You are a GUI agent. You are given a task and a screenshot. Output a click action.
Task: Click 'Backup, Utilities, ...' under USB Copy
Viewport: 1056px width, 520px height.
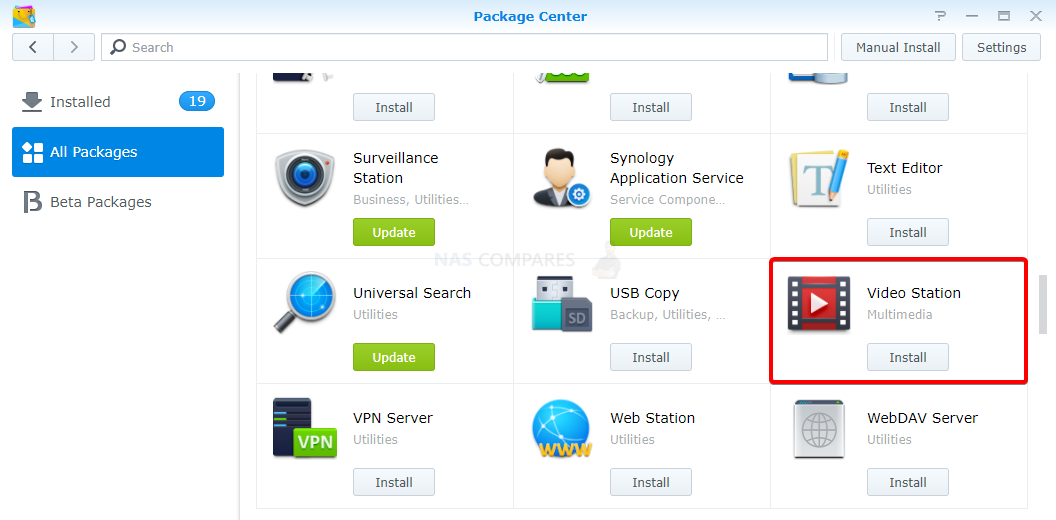pyautogui.click(x=667, y=315)
